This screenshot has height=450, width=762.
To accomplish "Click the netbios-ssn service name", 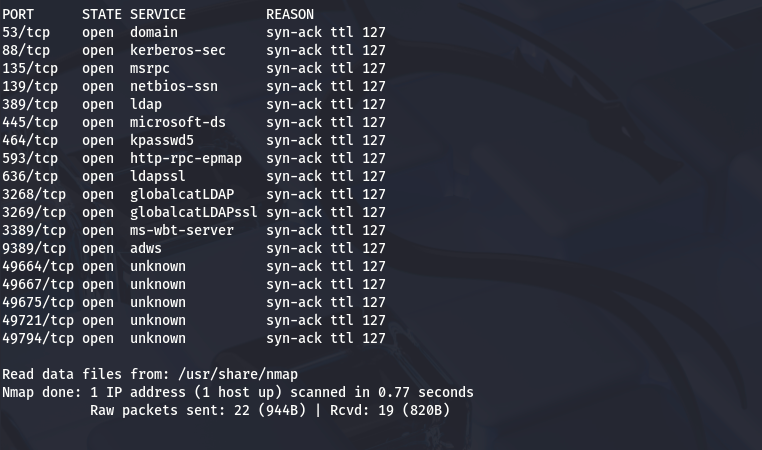I will [x=174, y=86].
